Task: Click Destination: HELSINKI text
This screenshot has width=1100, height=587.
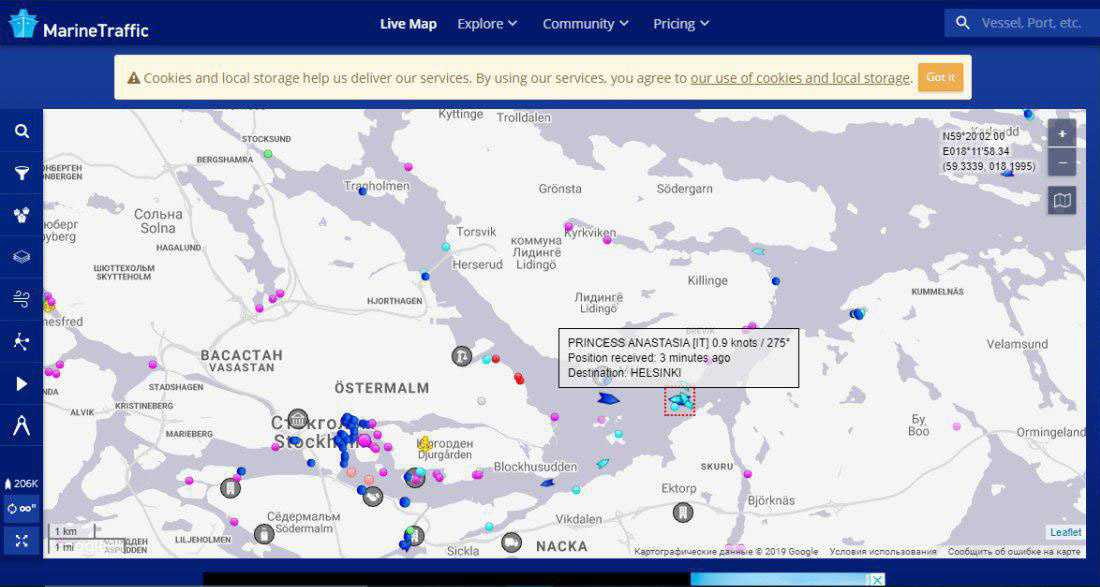Action: pos(624,372)
